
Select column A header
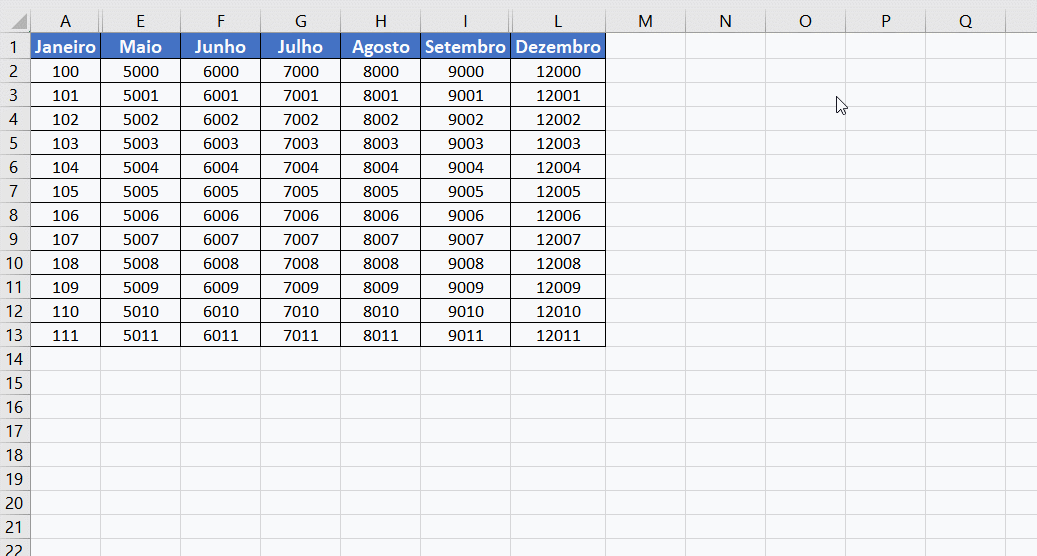pyautogui.click(x=65, y=21)
